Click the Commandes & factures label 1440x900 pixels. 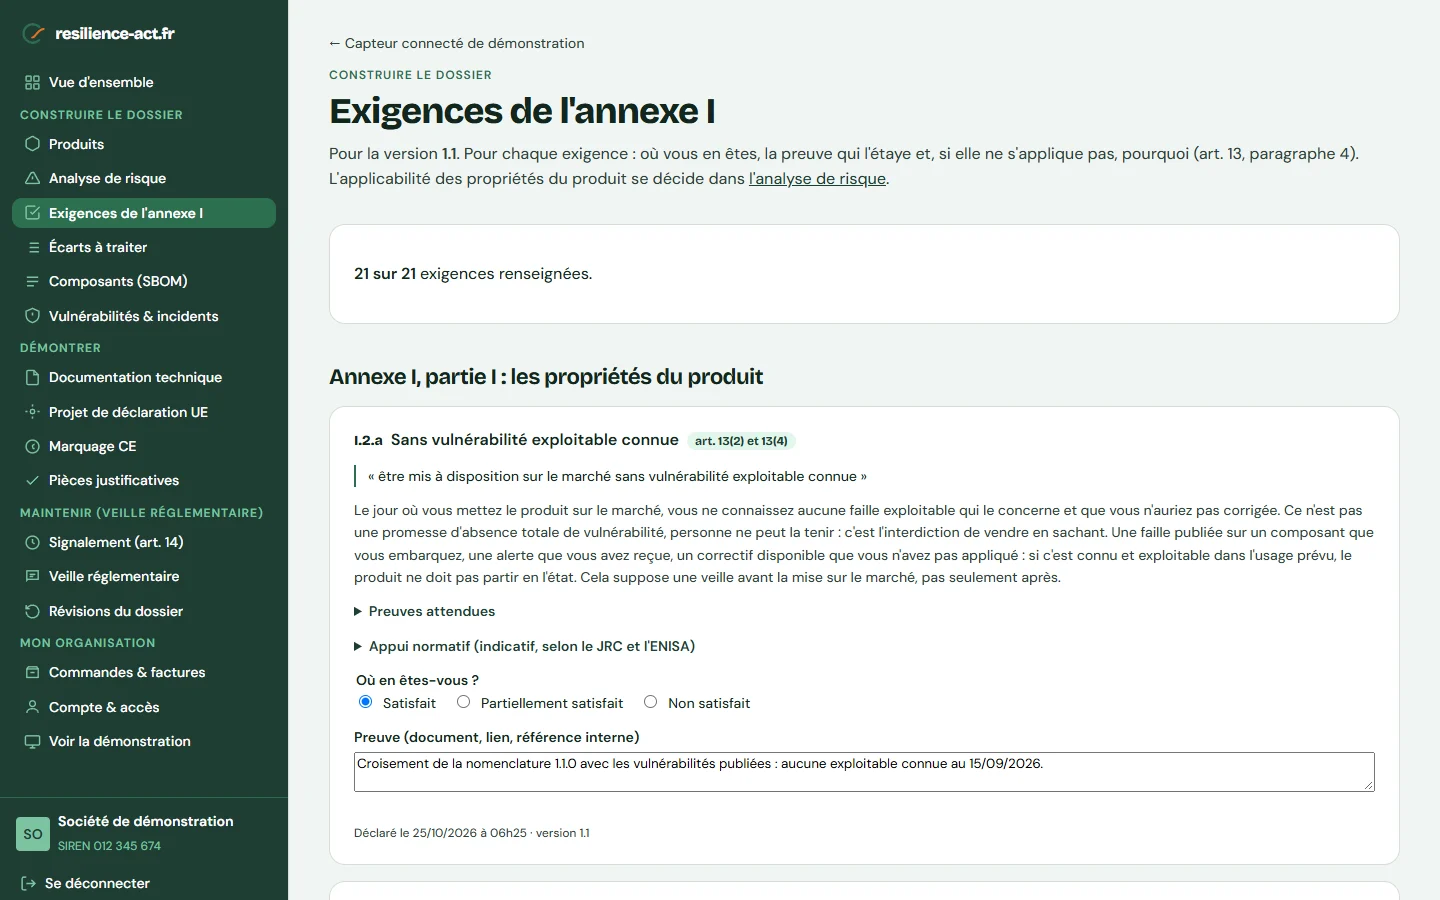pyautogui.click(x=127, y=672)
